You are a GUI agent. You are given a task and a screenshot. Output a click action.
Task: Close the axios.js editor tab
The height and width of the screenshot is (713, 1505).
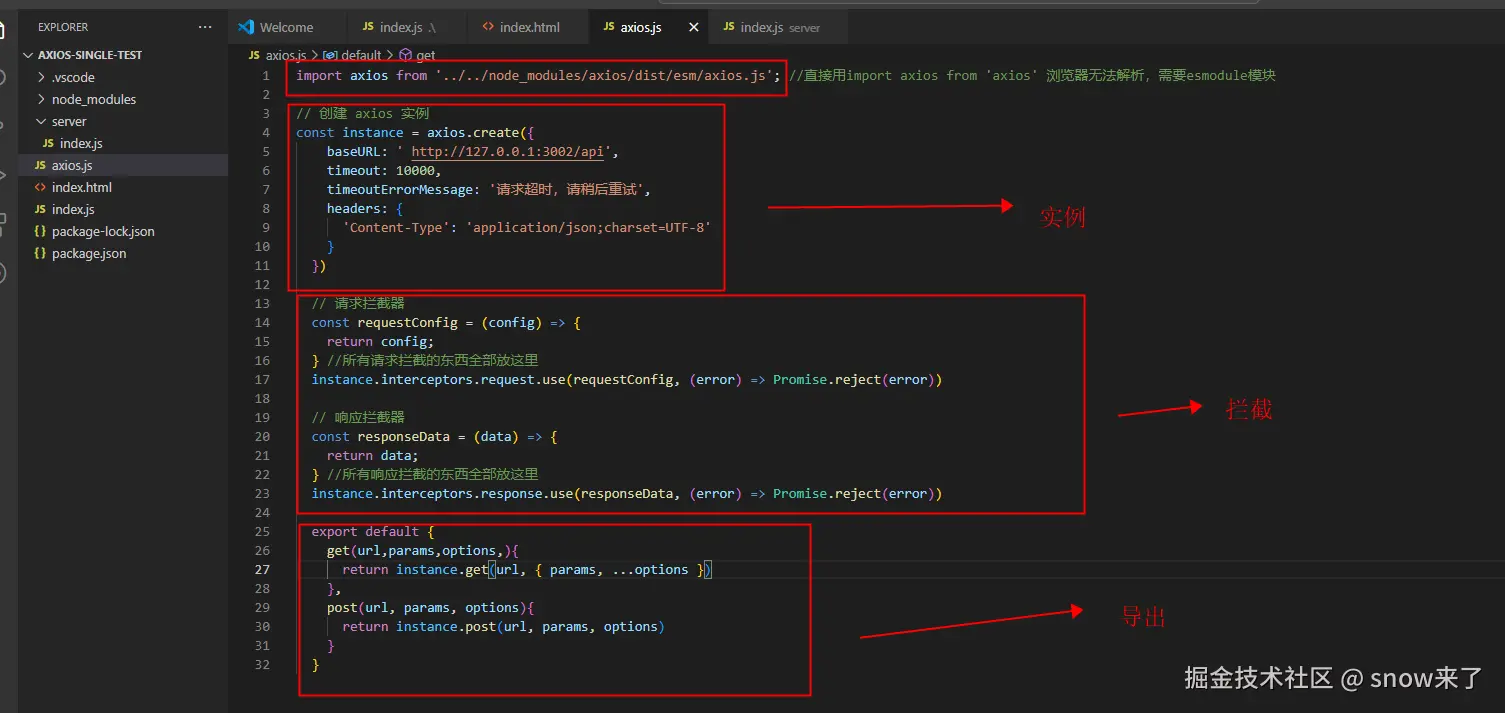(694, 27)
